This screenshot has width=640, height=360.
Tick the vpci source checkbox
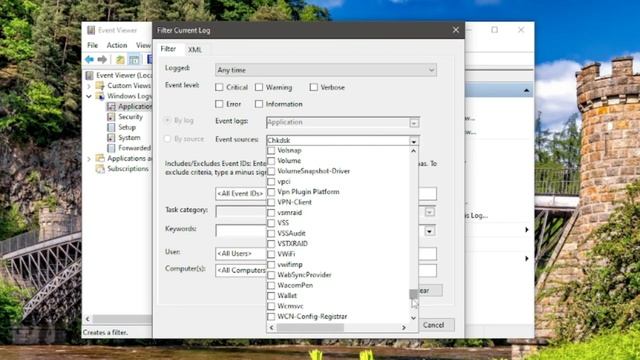click(x=271, y=181)
